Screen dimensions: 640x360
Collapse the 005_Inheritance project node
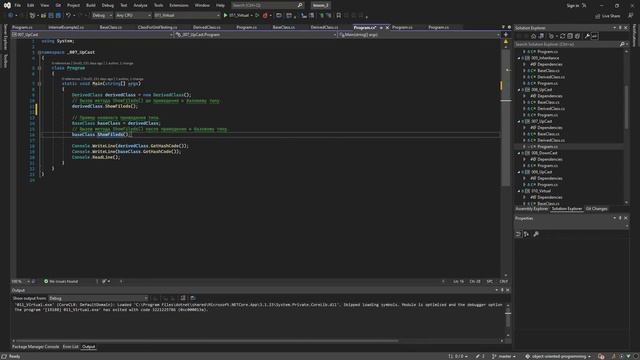tap(519, 58)
